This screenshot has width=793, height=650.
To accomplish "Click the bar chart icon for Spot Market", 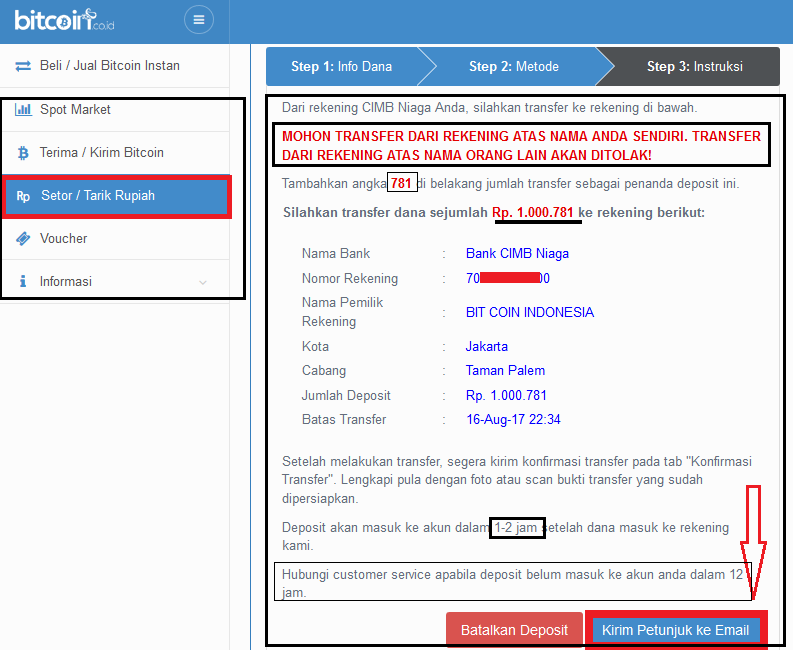I will click(x=23, y=109).
